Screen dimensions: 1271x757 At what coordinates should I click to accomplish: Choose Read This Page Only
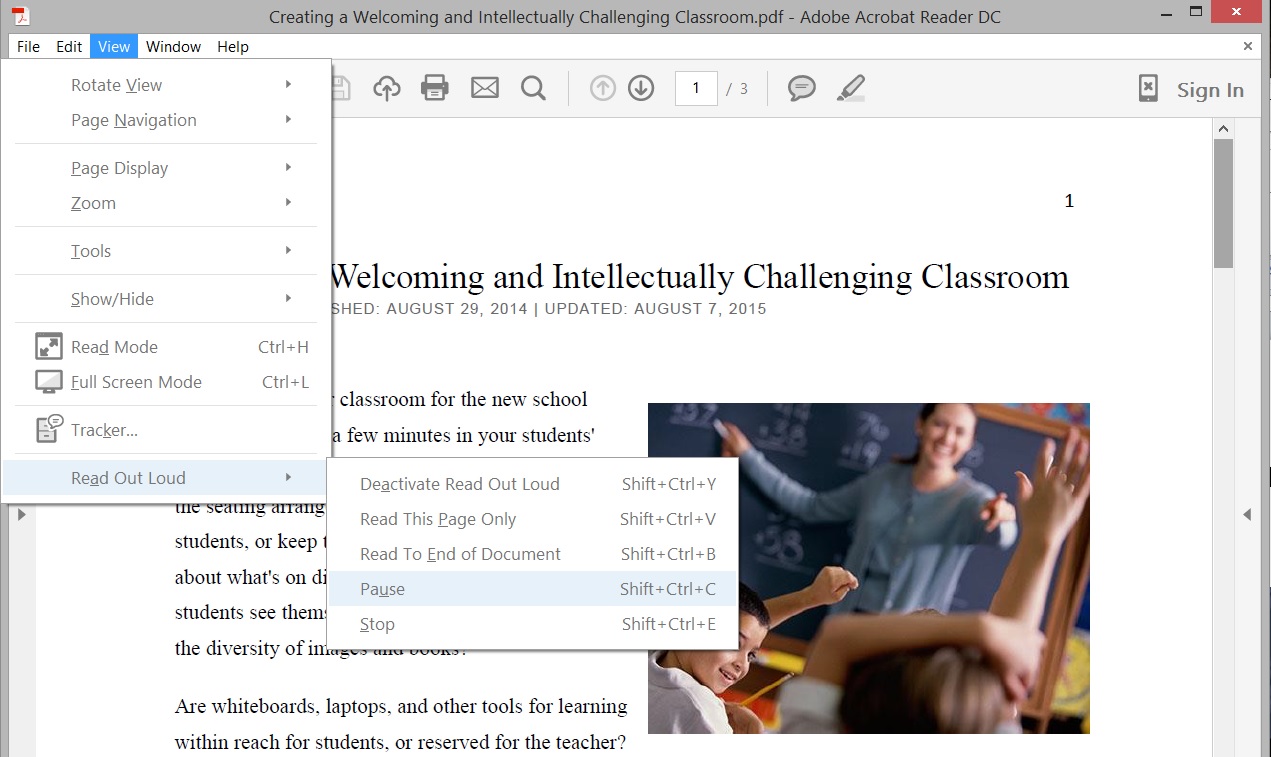[533, 519]
